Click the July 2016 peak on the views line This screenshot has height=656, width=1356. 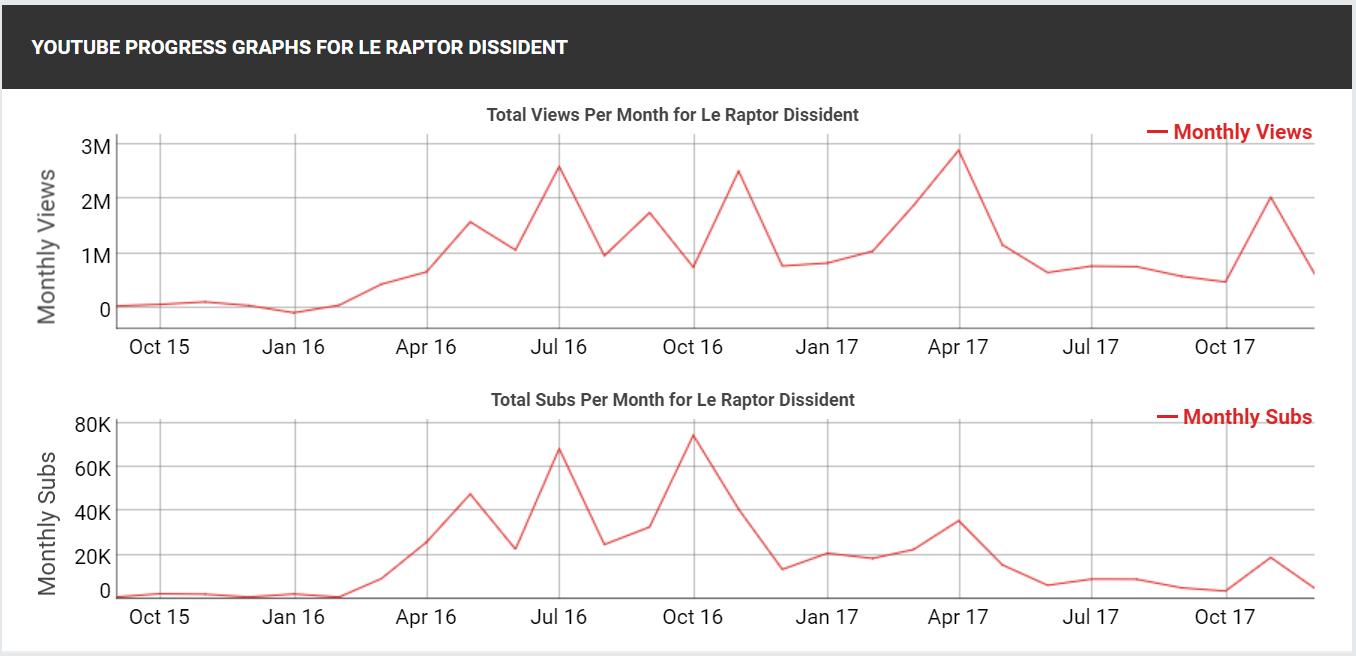click(559, 166)
